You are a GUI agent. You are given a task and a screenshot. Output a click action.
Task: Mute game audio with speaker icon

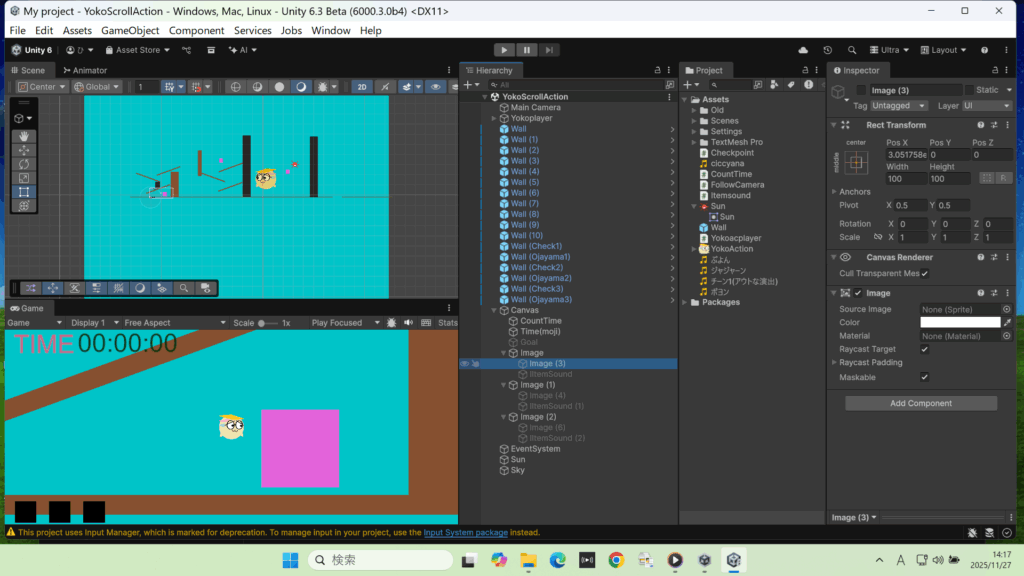click(x=407, y=323)
